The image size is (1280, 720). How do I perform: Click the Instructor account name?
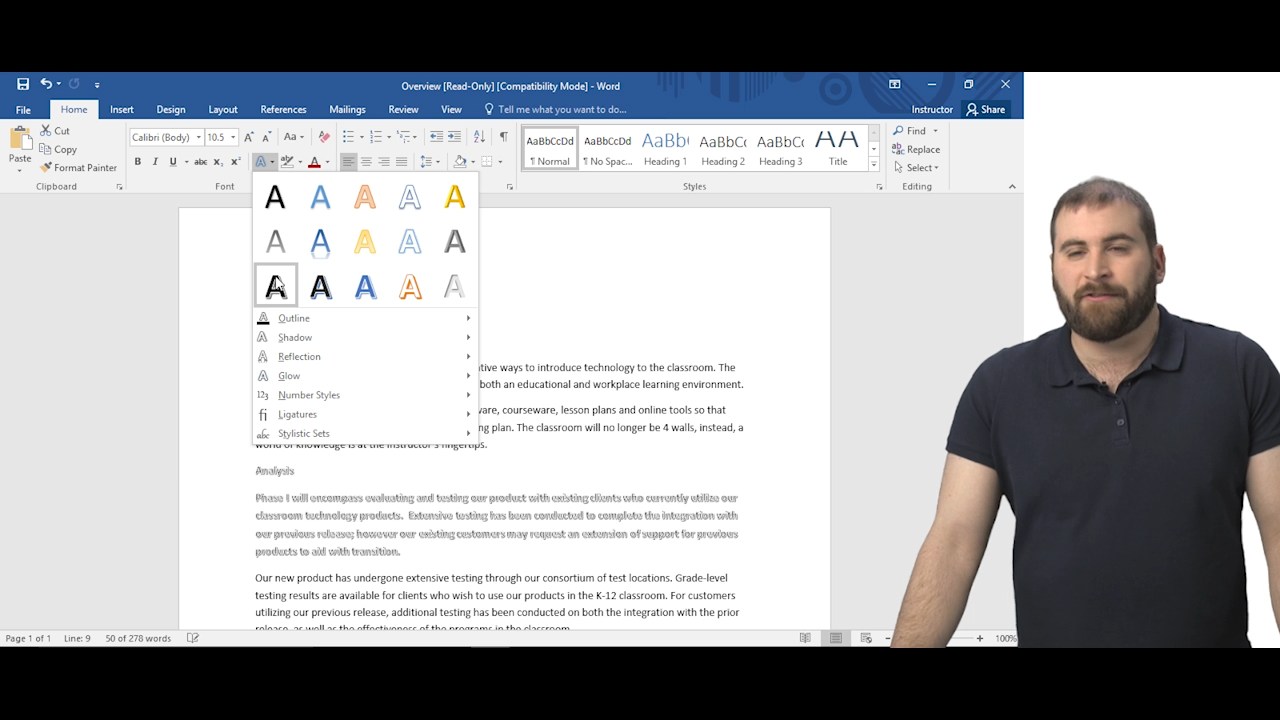point(932,110)
